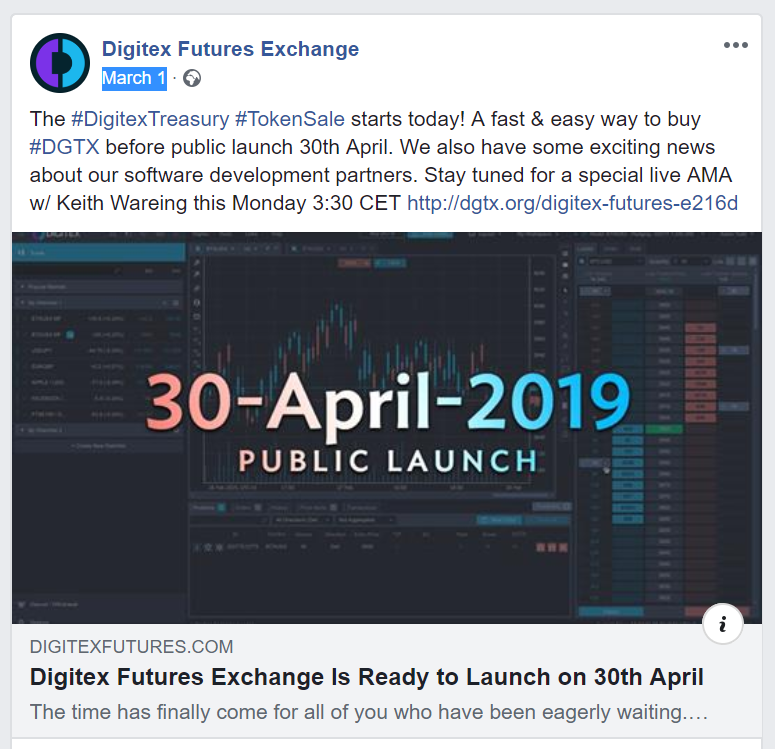775x749 pixels.
Task: Open the Digitex Futures Exchange page name
Action: click(x=230, y=49)
